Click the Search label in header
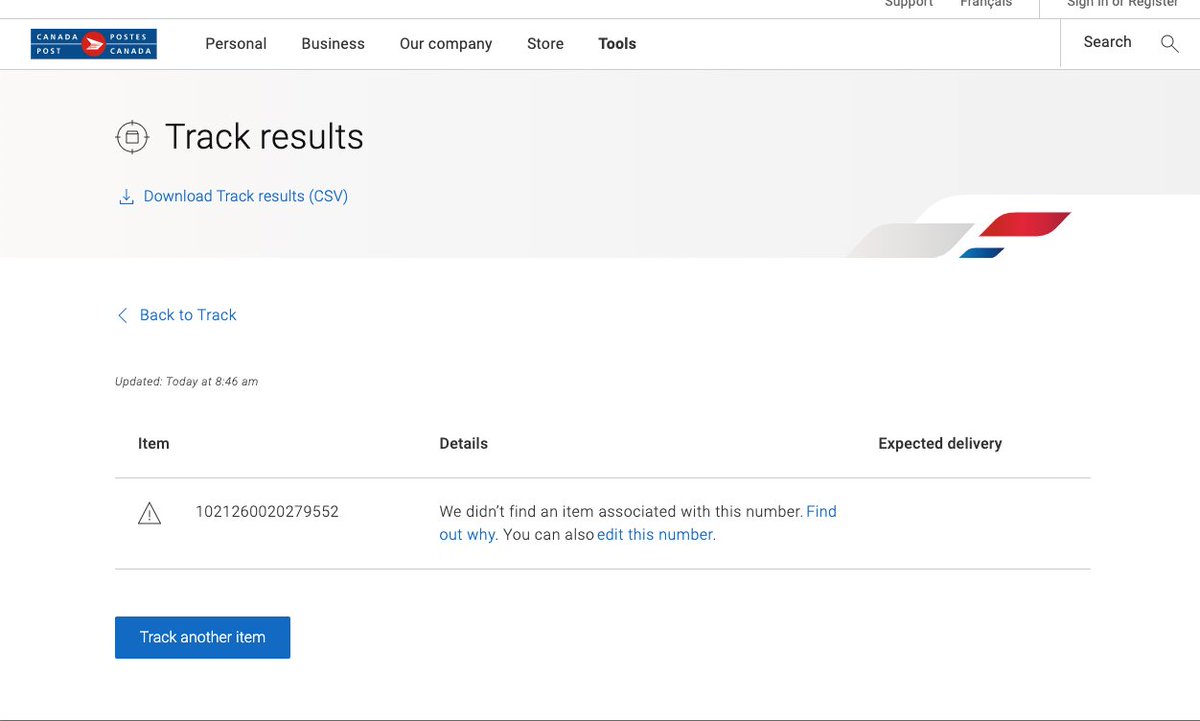Image resolution: width=1200 pixels, height=721 pixels. coord(1107,42)
